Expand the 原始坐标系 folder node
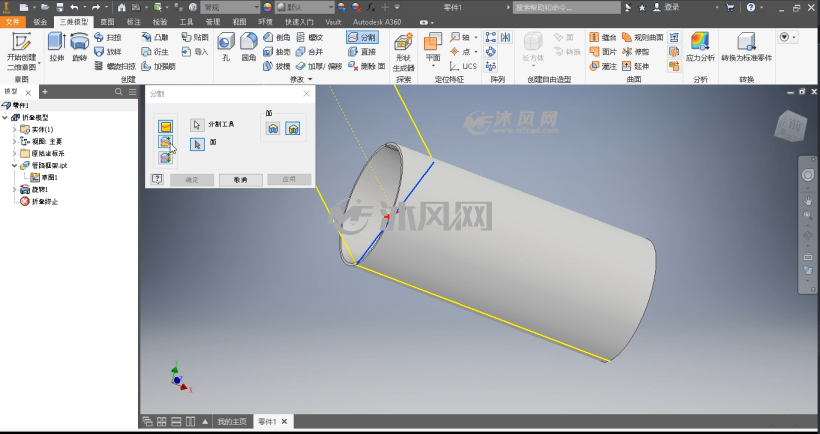820x434 pixels. click(x=15, y=153)
